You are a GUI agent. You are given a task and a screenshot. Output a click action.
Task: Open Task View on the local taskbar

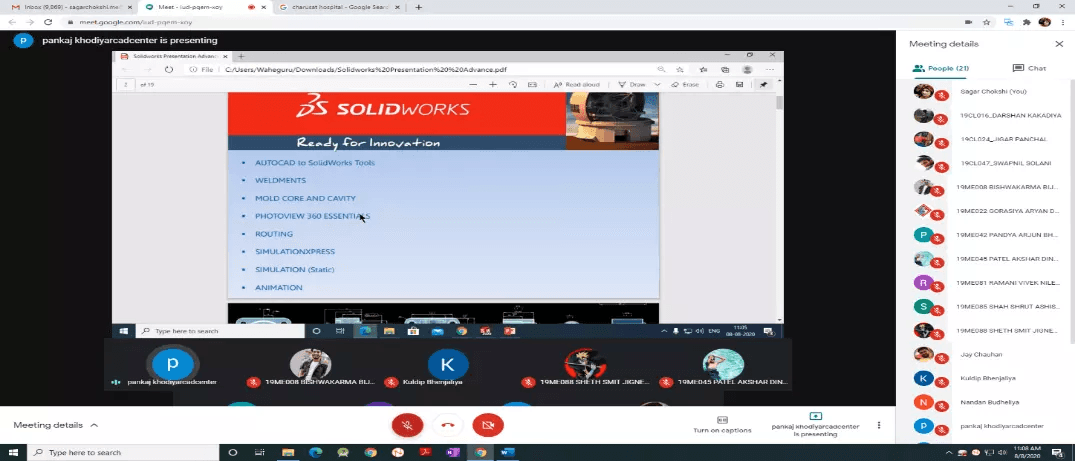[260, 453]
